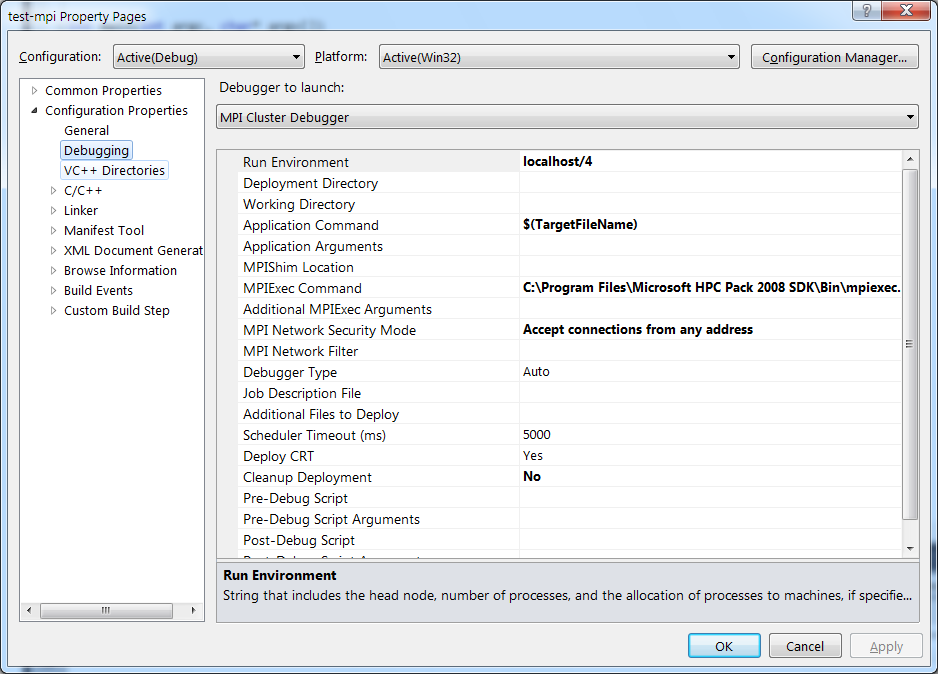
Task: Select the General tree item
Action: tap(87, 130)
